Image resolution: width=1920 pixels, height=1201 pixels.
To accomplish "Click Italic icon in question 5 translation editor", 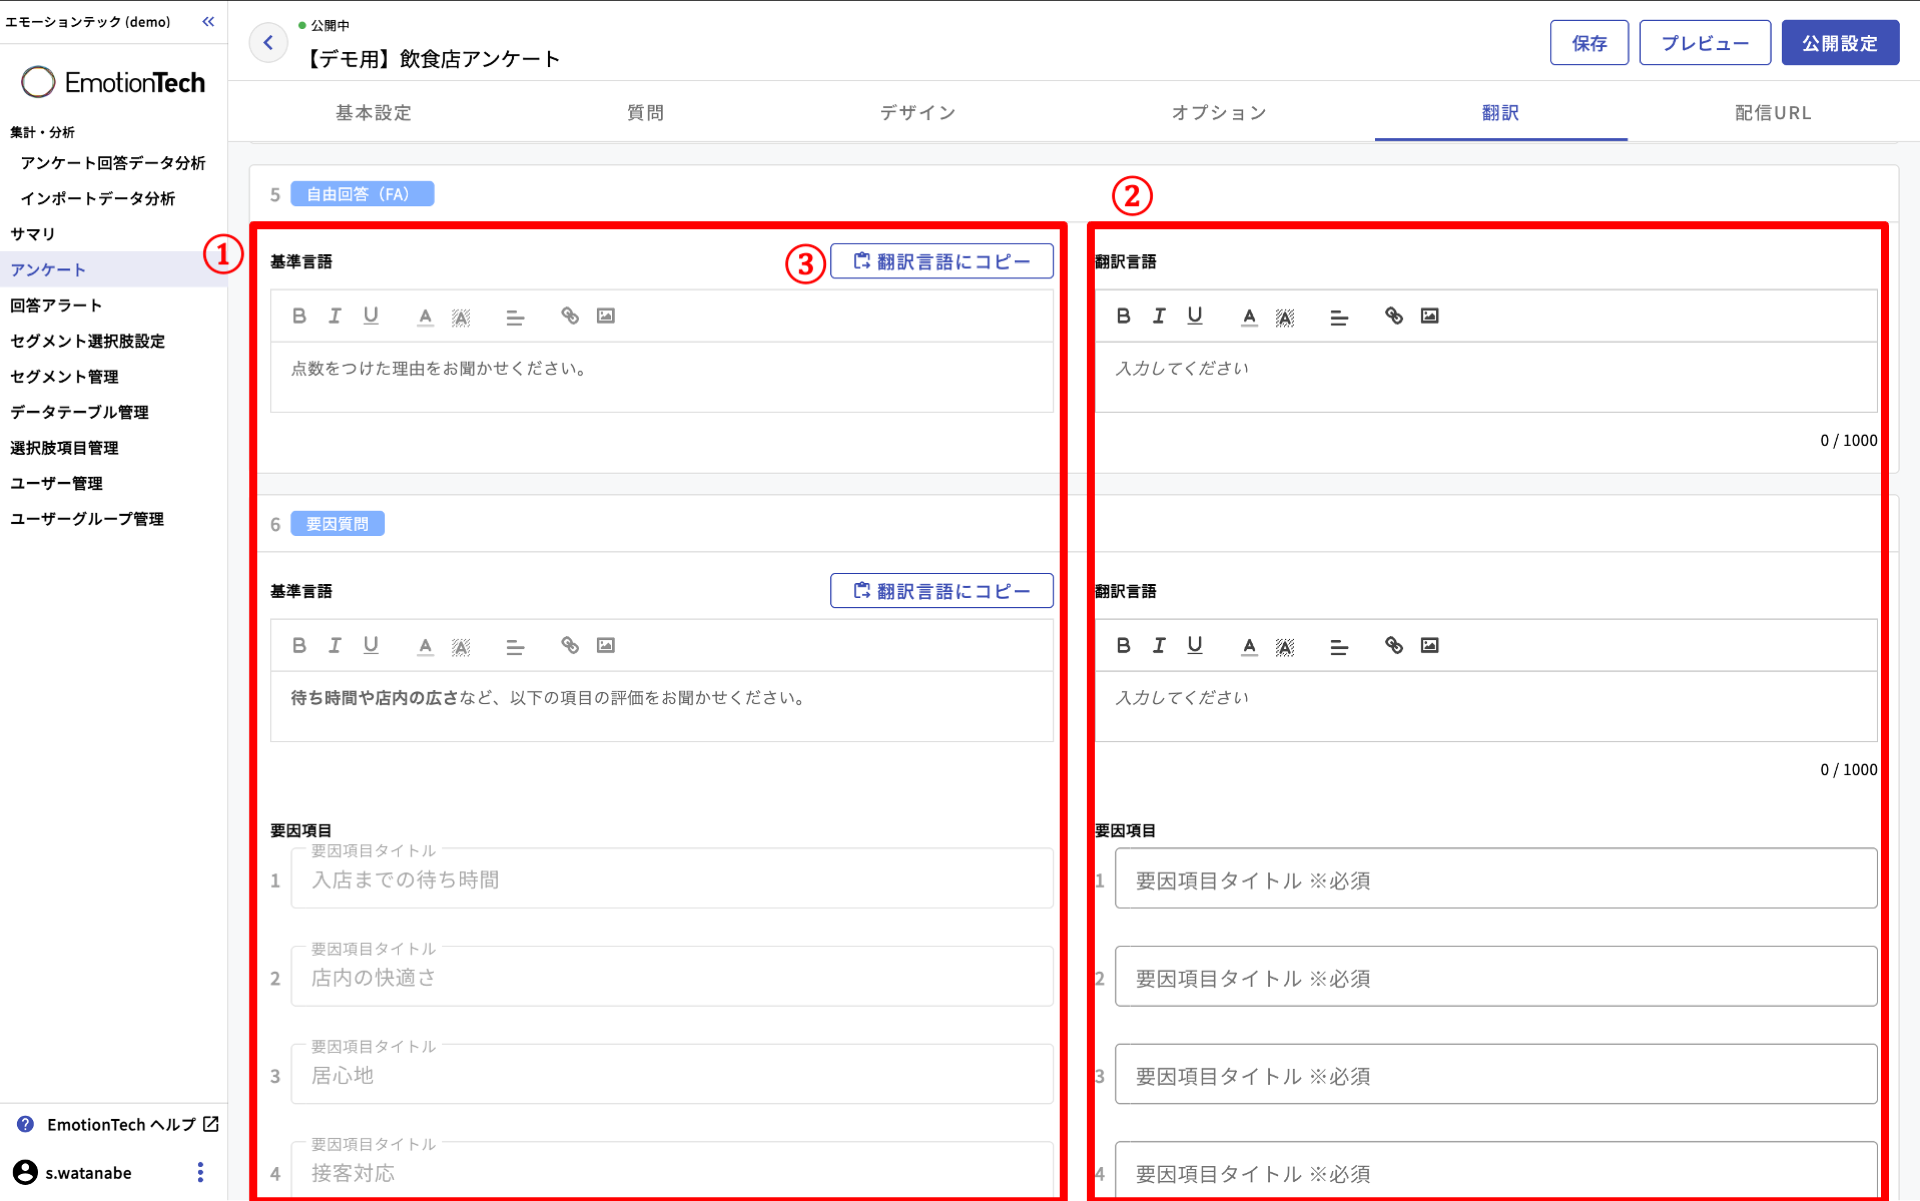I will (x=1159, y=316).
